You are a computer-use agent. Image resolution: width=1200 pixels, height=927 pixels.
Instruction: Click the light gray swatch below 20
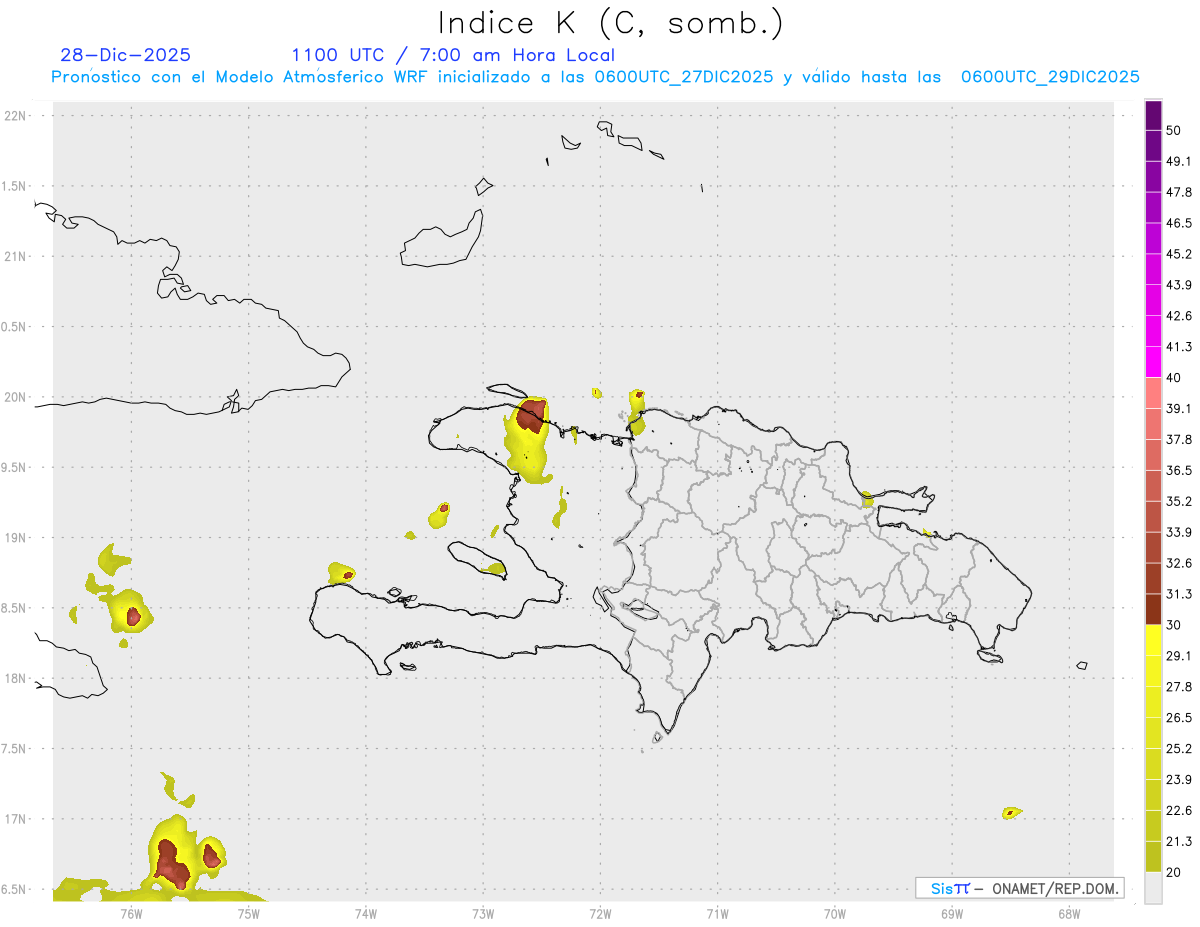(x=1153, y=888)
